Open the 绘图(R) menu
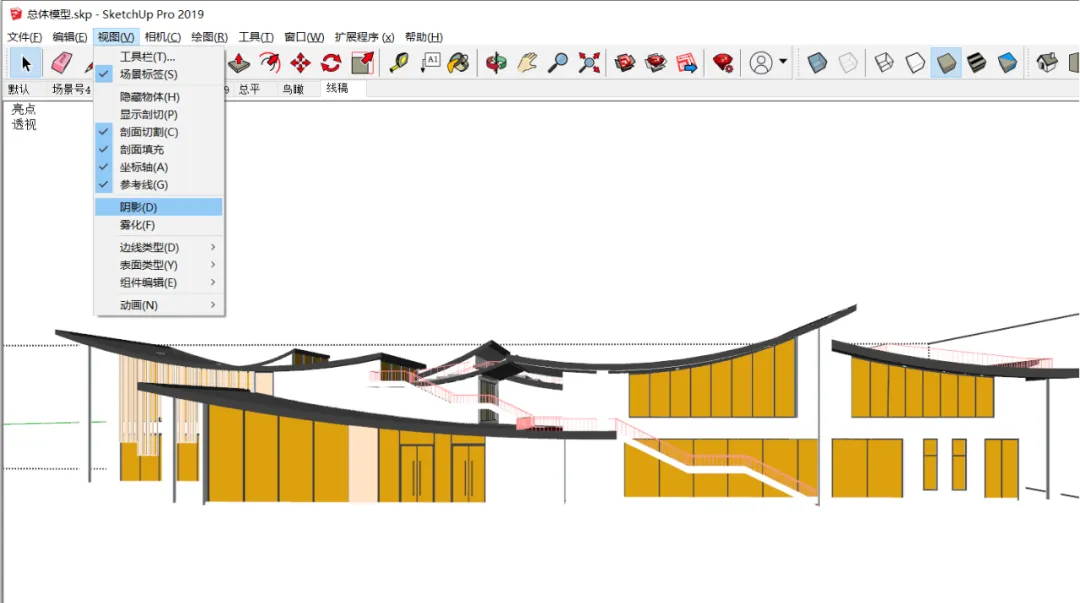 [x=209, y=37]
